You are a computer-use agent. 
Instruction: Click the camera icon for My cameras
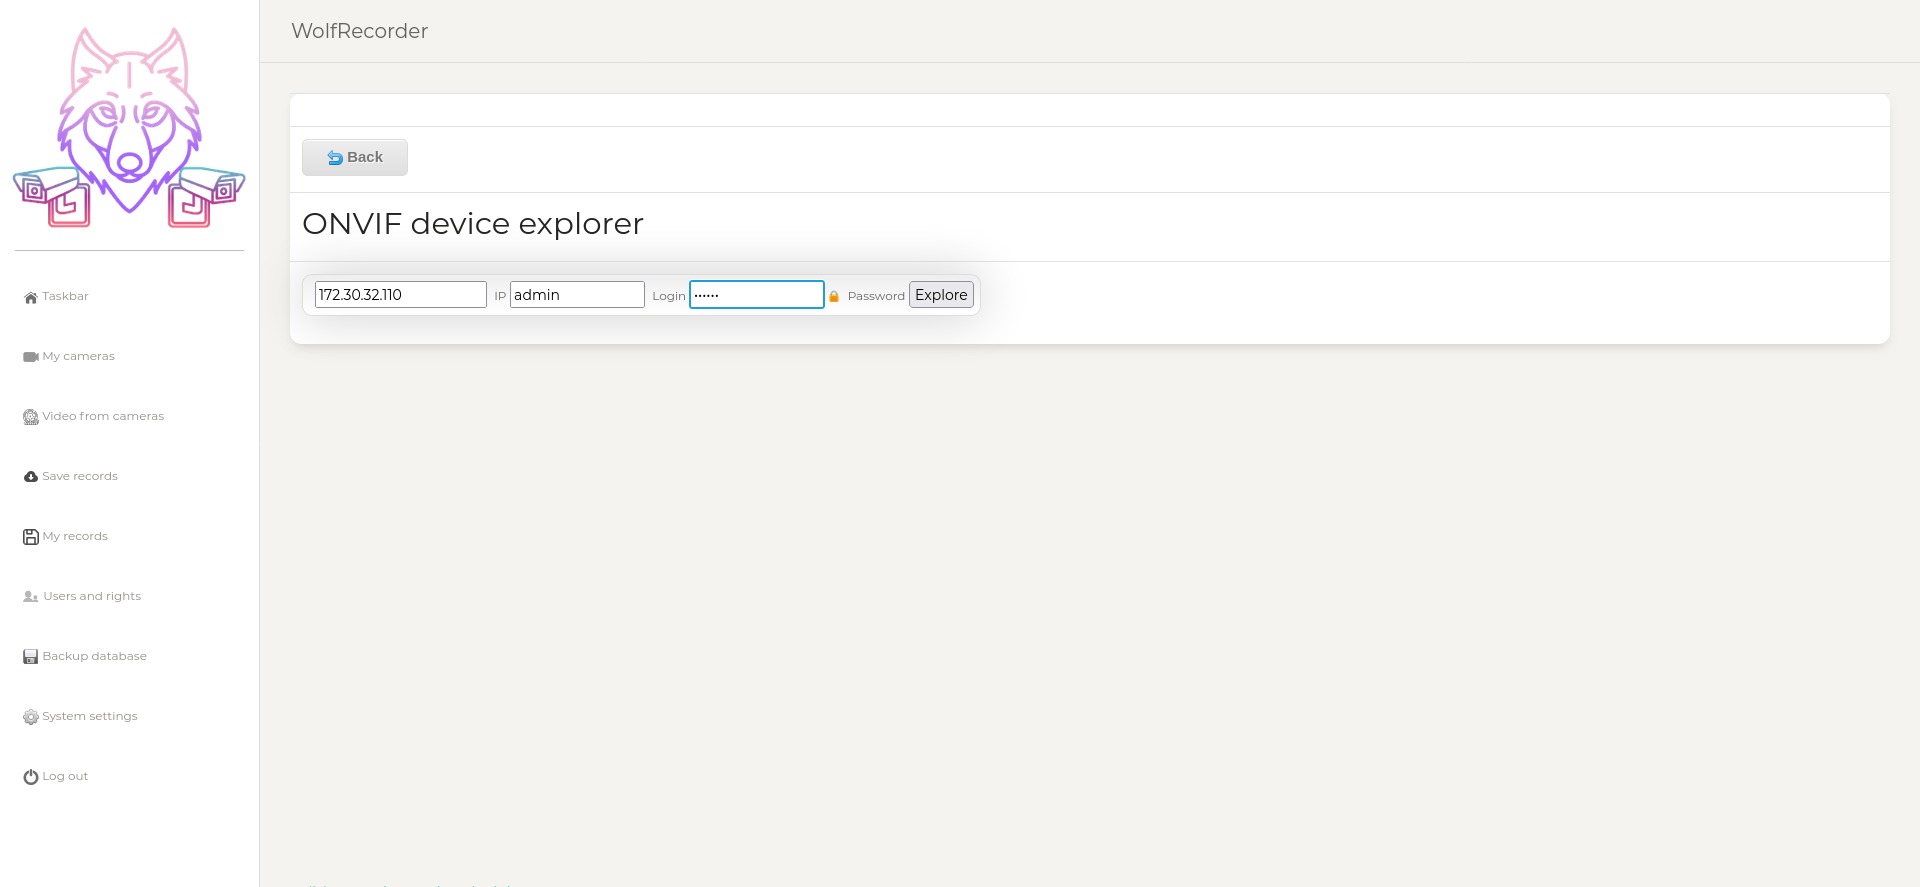point(31,357)
